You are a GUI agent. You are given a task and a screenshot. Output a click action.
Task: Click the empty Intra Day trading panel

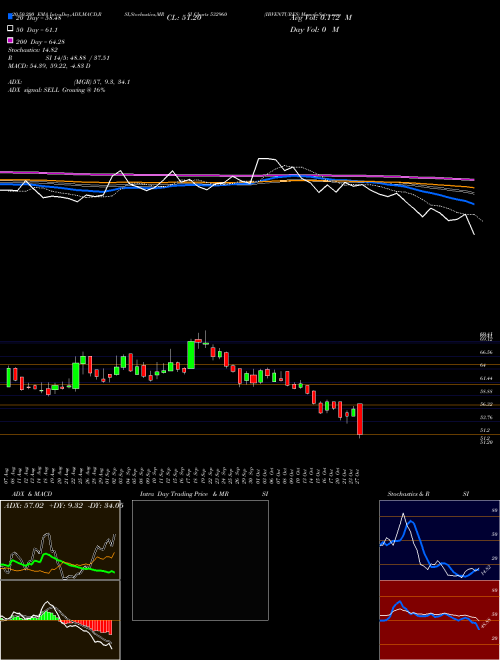tap(200, 560)
